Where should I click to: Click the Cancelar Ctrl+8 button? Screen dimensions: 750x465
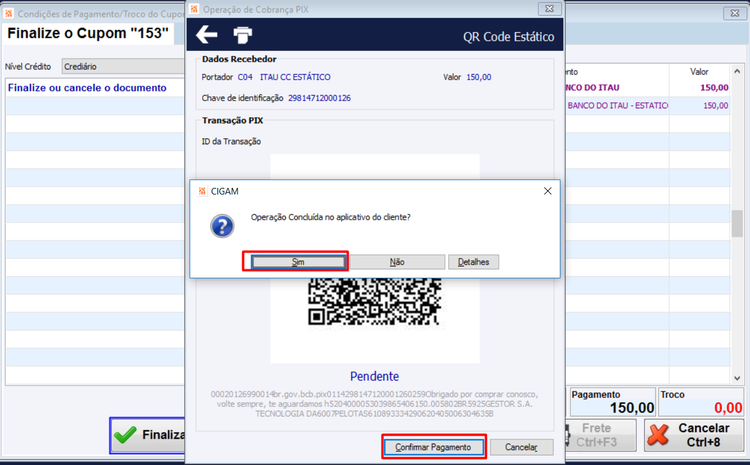pos(694,435)
